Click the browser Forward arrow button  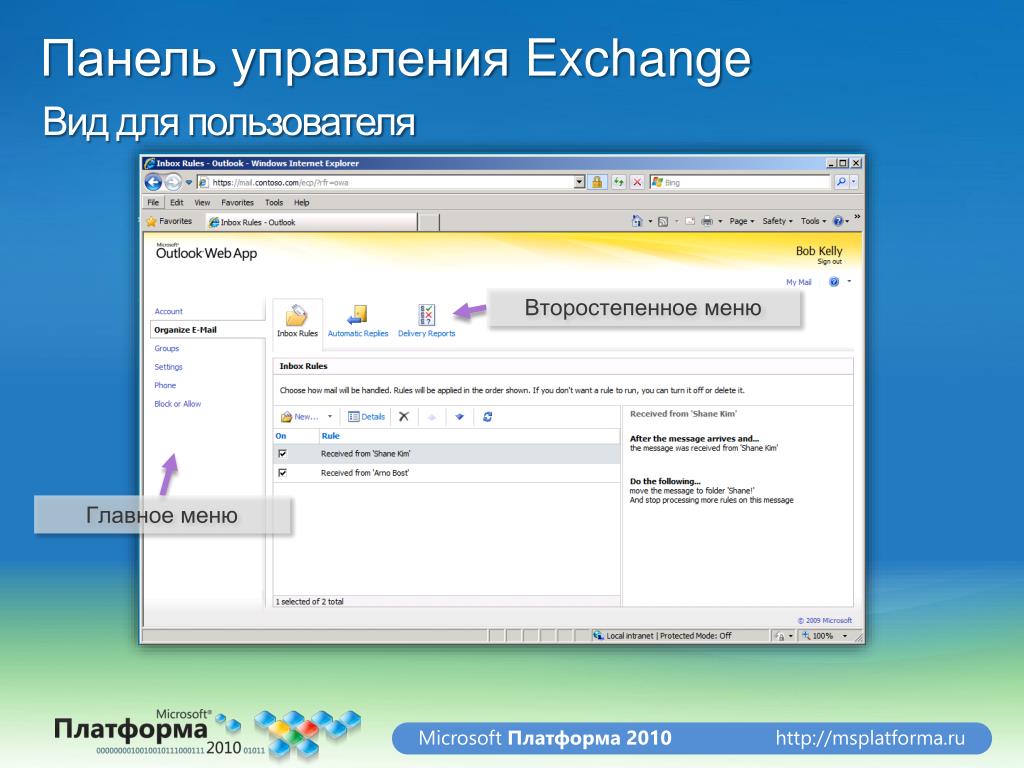[x=172, y=182]
